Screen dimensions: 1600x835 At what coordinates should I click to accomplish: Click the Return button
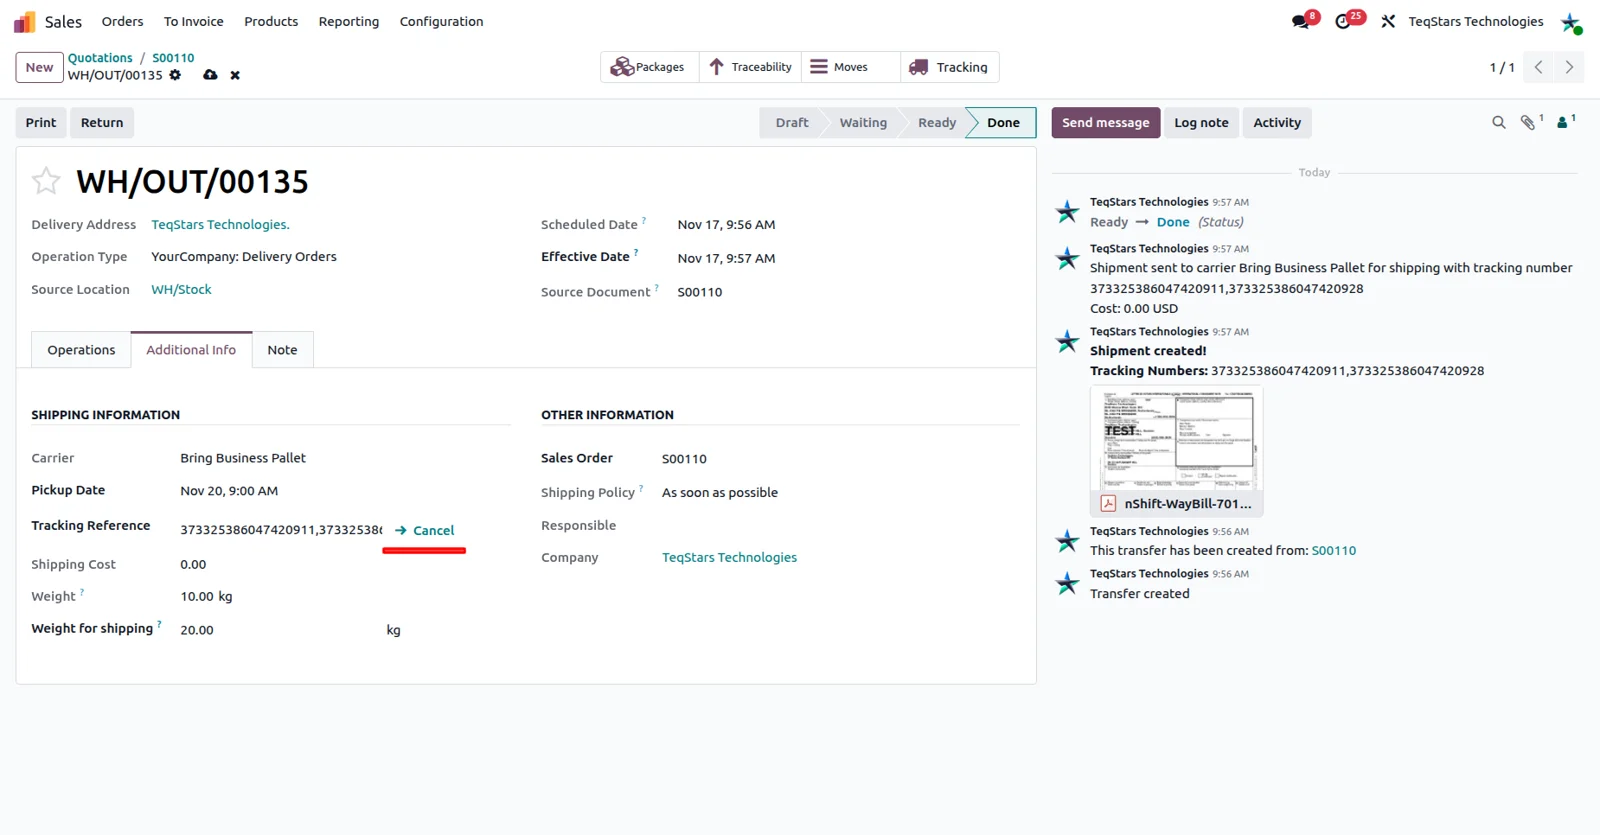pos(102,122)
